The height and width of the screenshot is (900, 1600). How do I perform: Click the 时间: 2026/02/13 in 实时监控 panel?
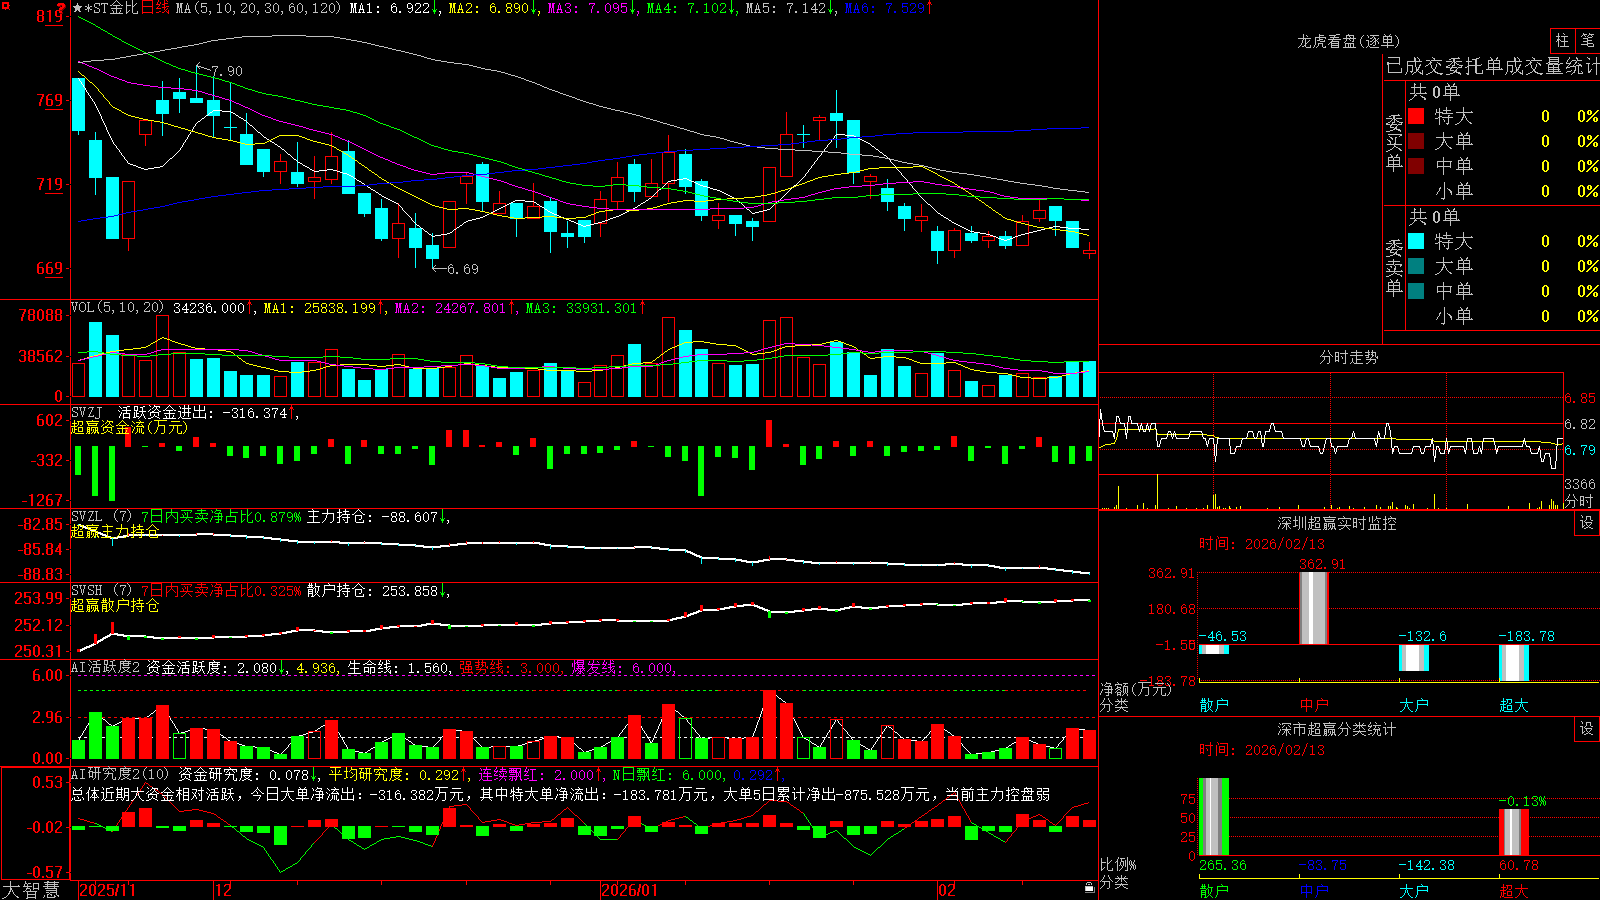(x=1261, y=544)
